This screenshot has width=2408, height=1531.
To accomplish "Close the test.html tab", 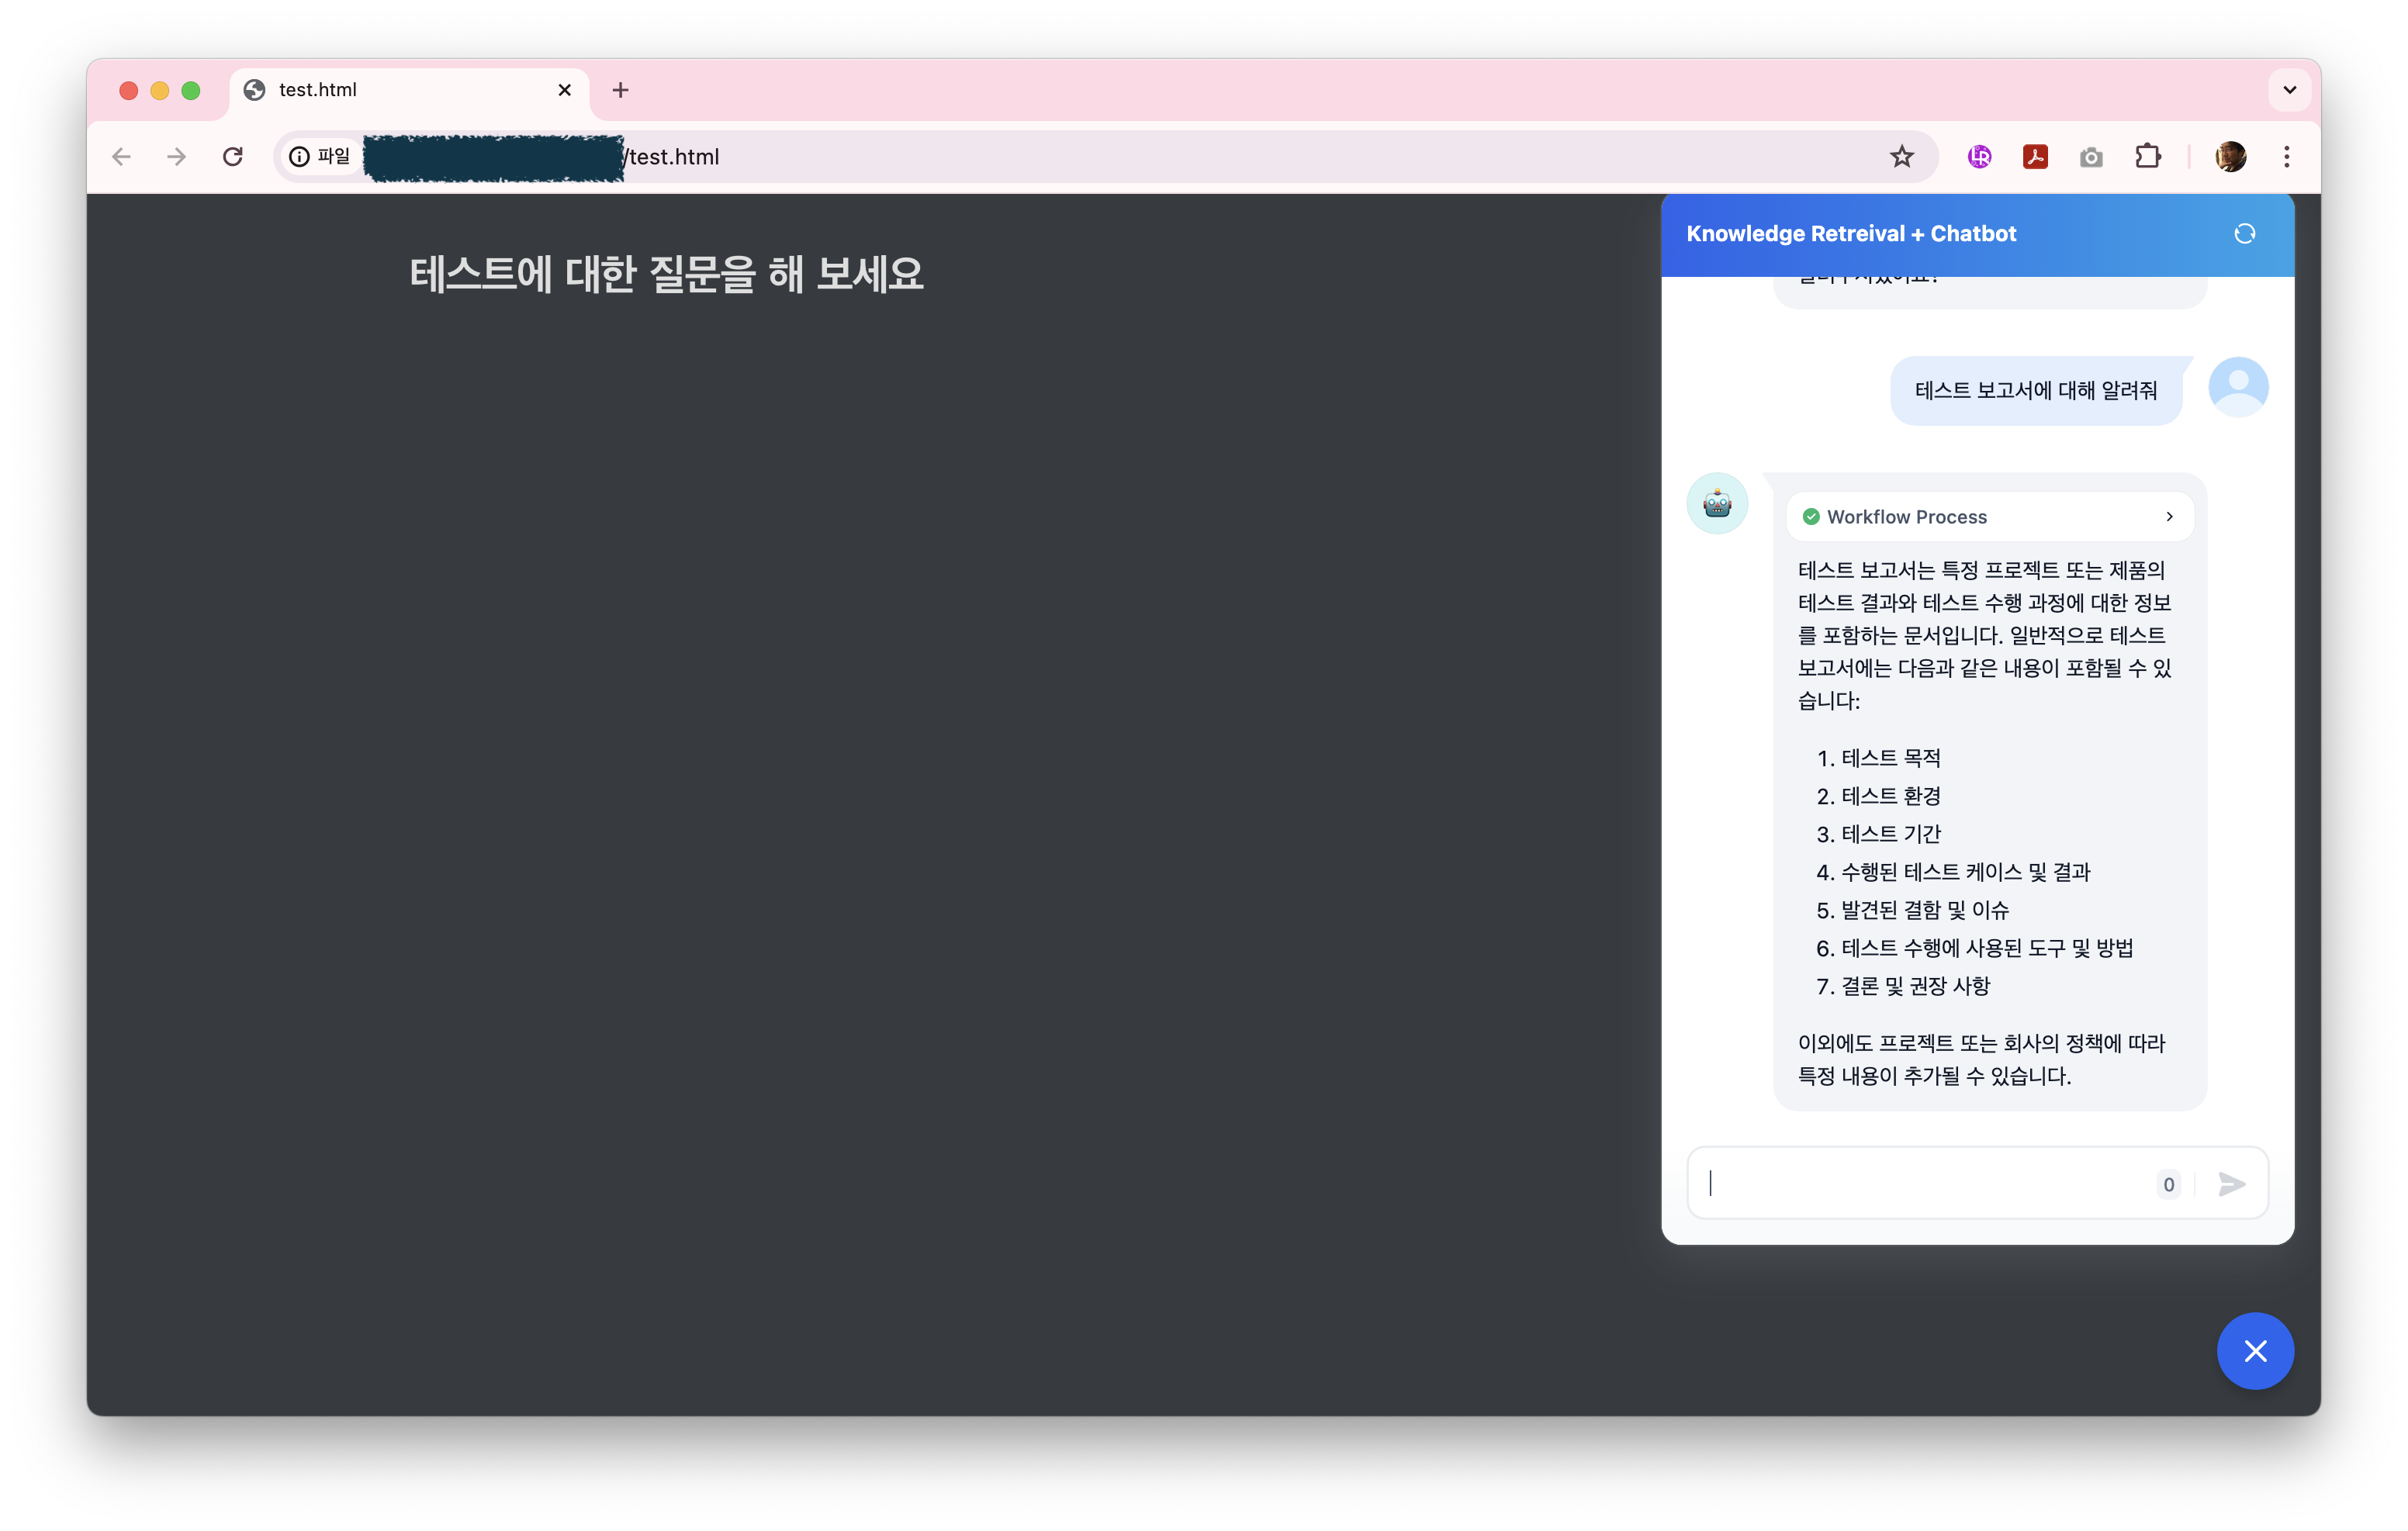I will click(x=564, y=90).
